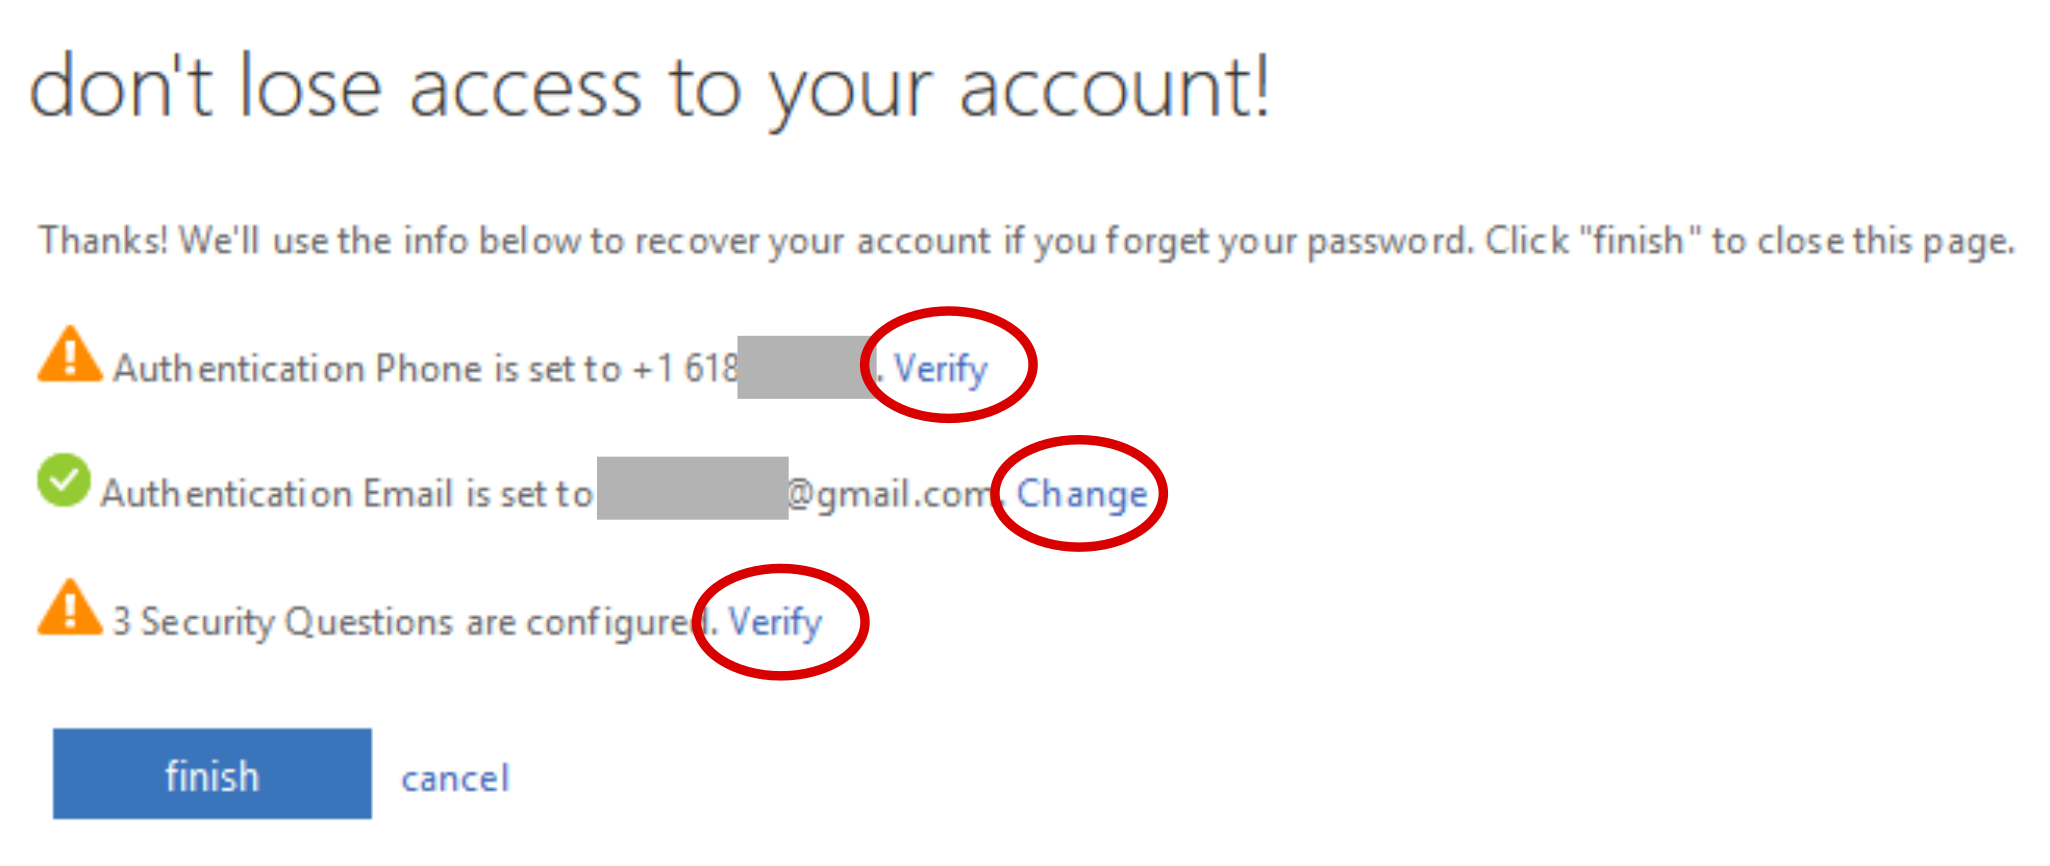Change the authentication email address

pos(1081,494)
